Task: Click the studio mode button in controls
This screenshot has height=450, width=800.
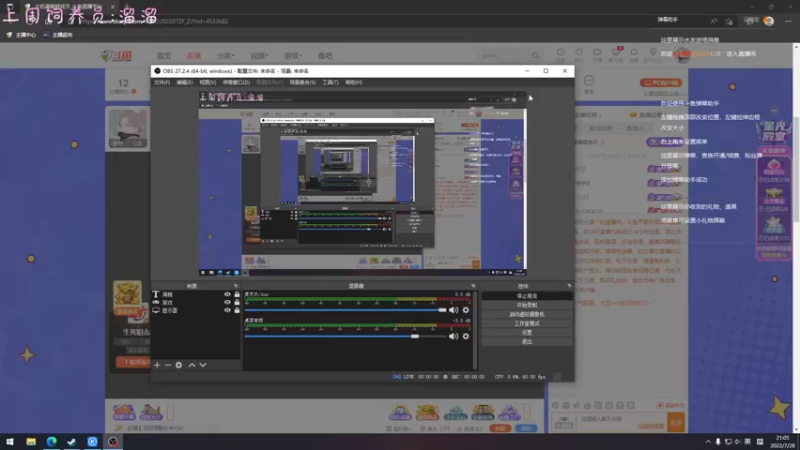Action: (x=527, y=323)
